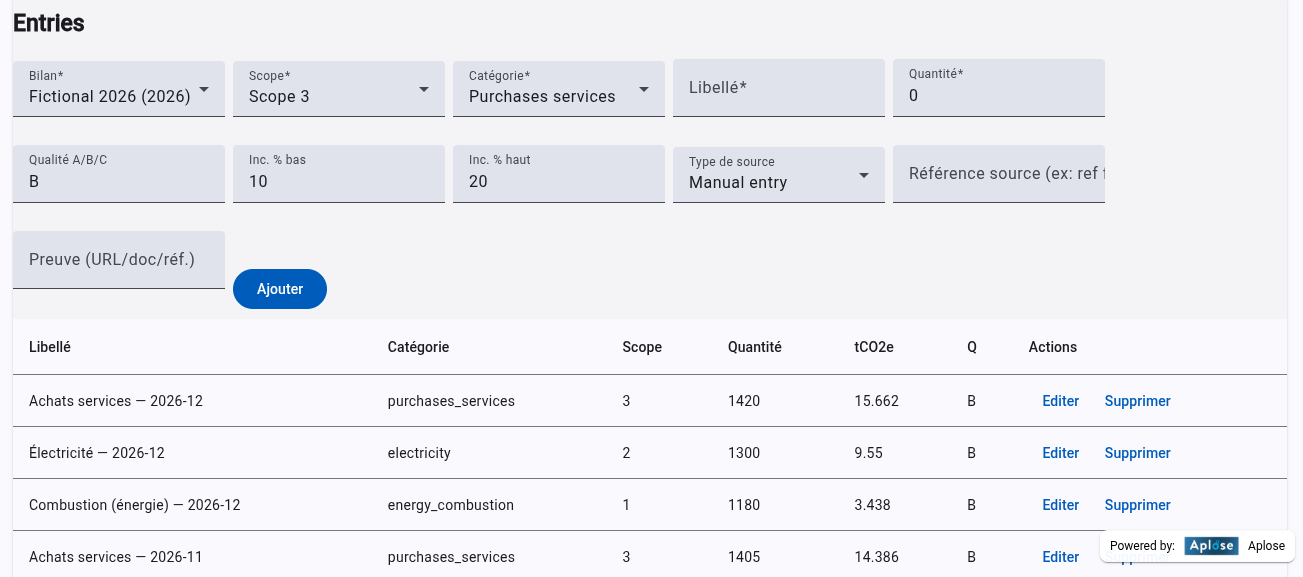
Task: Click the Preuve URL input field
Action: (118, 260)
